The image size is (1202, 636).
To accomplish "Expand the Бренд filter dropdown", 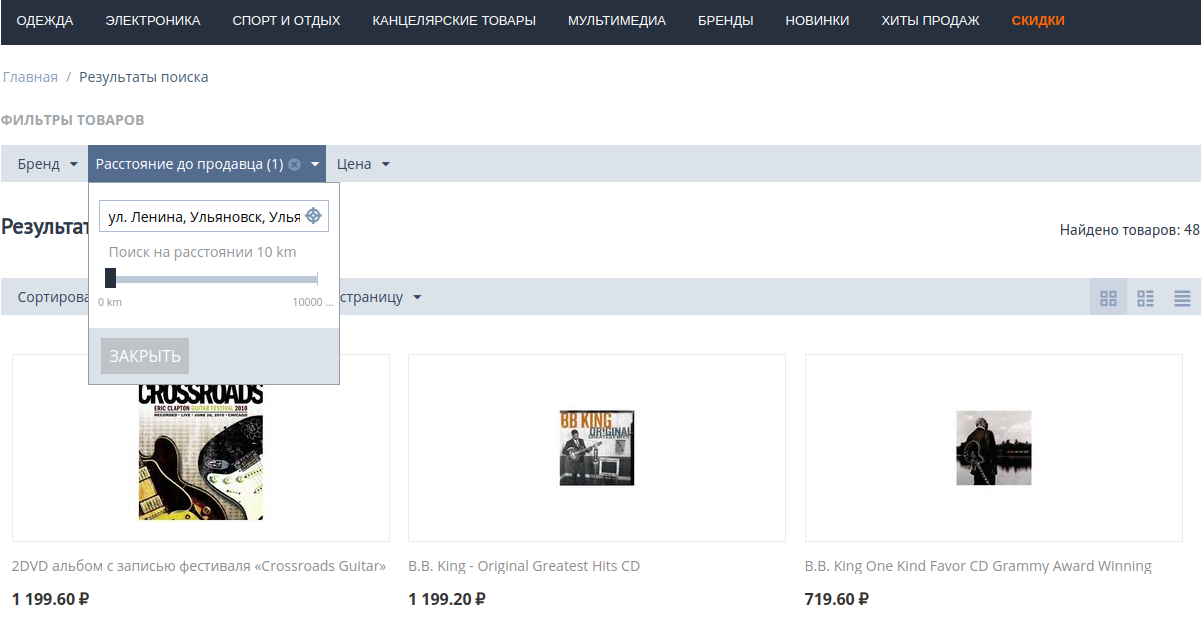I will (47, 164).
